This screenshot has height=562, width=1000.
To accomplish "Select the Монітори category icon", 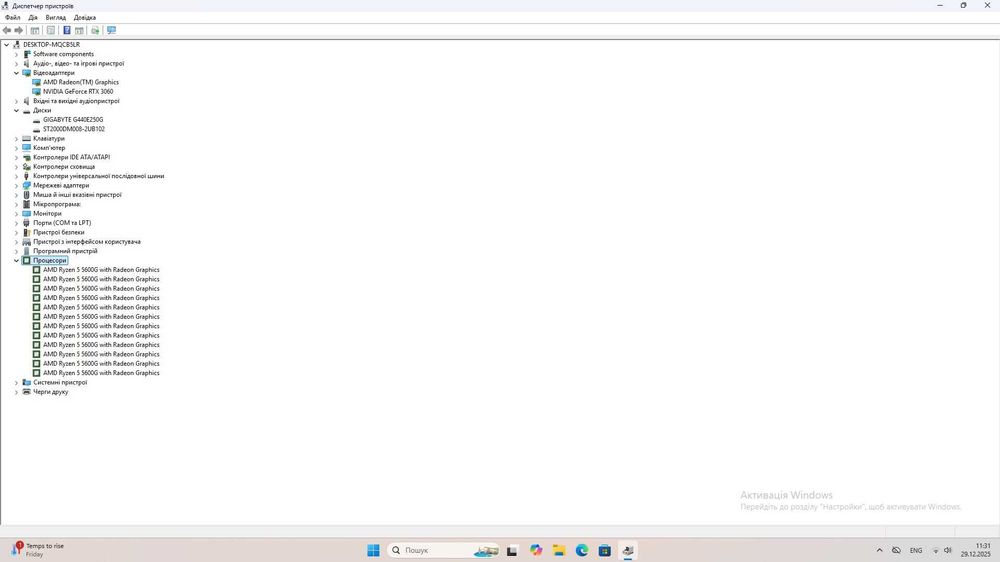I will [26, 214].
